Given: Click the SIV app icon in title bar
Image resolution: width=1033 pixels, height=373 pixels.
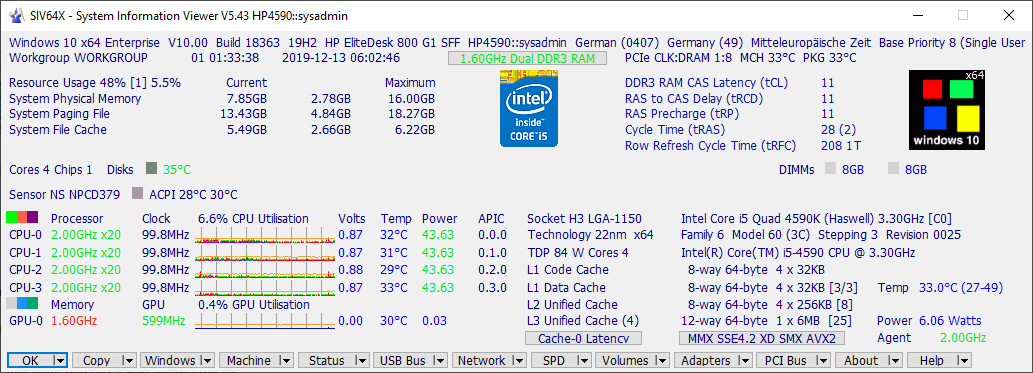Looking at the screenshot, I should tap(15, 15).
